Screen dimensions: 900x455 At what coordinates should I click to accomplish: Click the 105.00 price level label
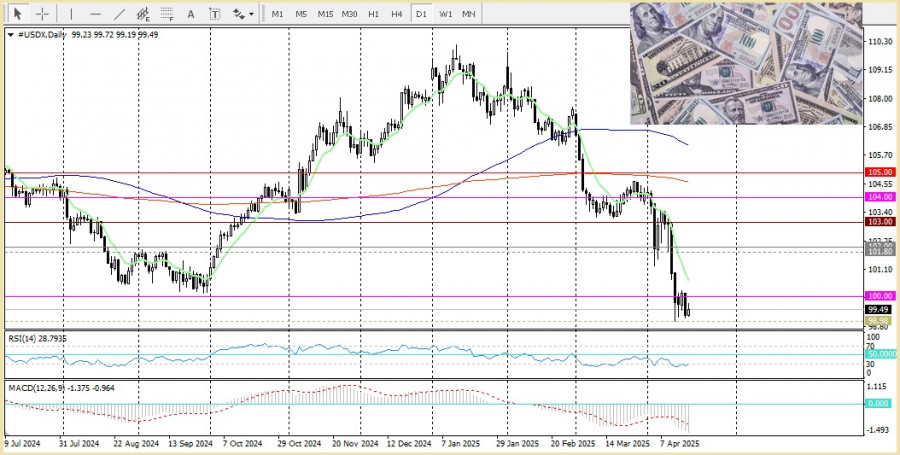pos(881,172)
